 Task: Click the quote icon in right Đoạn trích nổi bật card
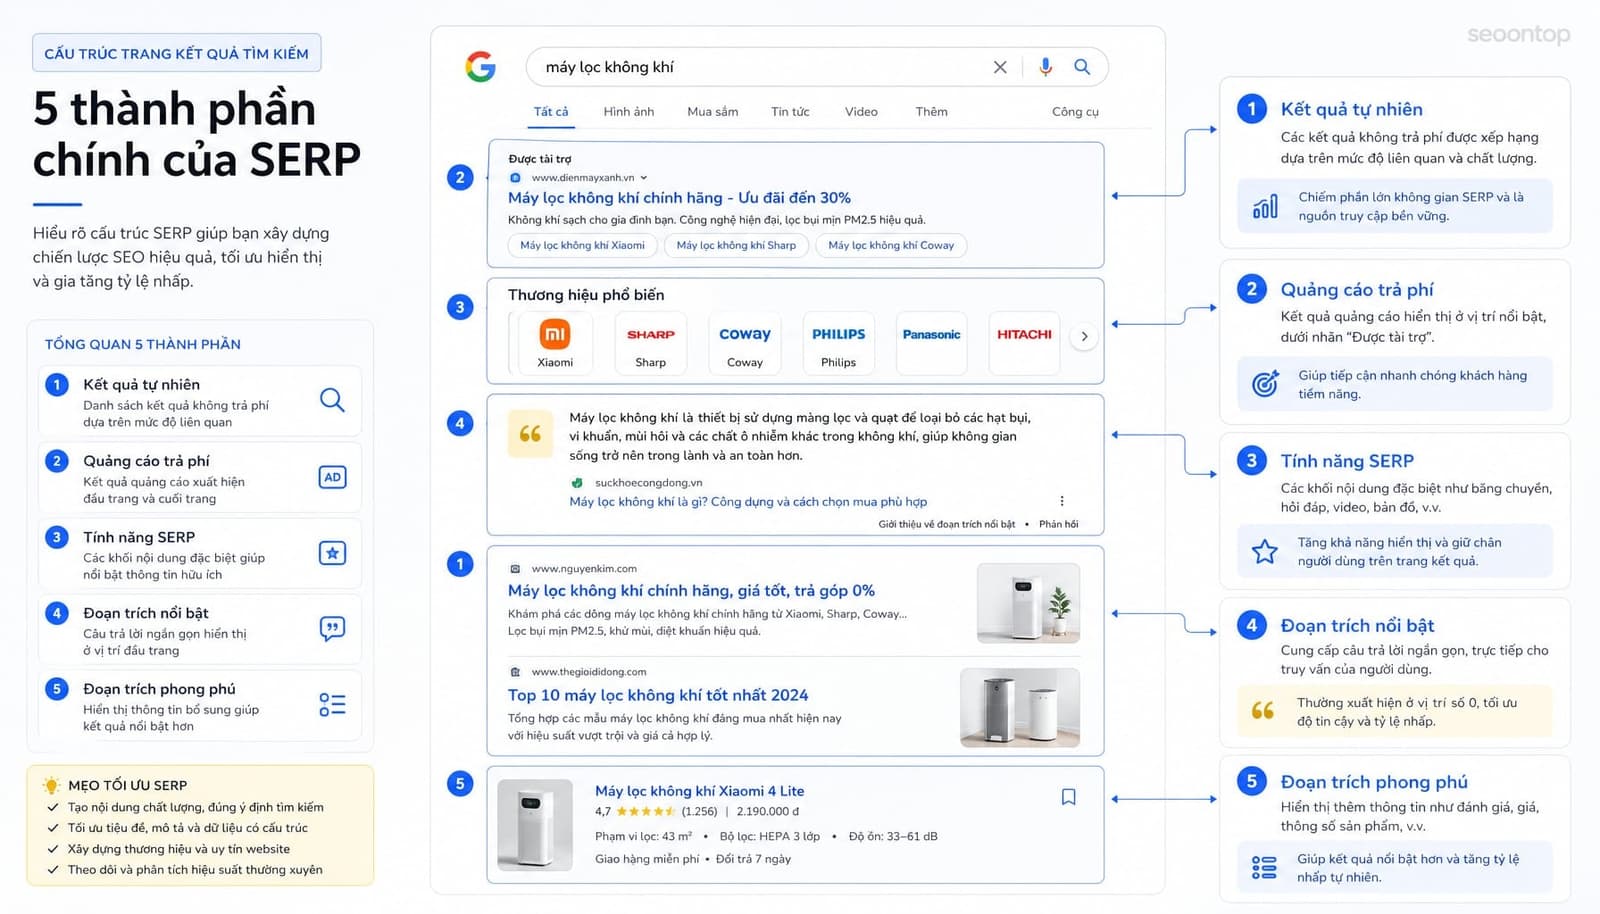pyautogui.click(x=1263, y=710)
